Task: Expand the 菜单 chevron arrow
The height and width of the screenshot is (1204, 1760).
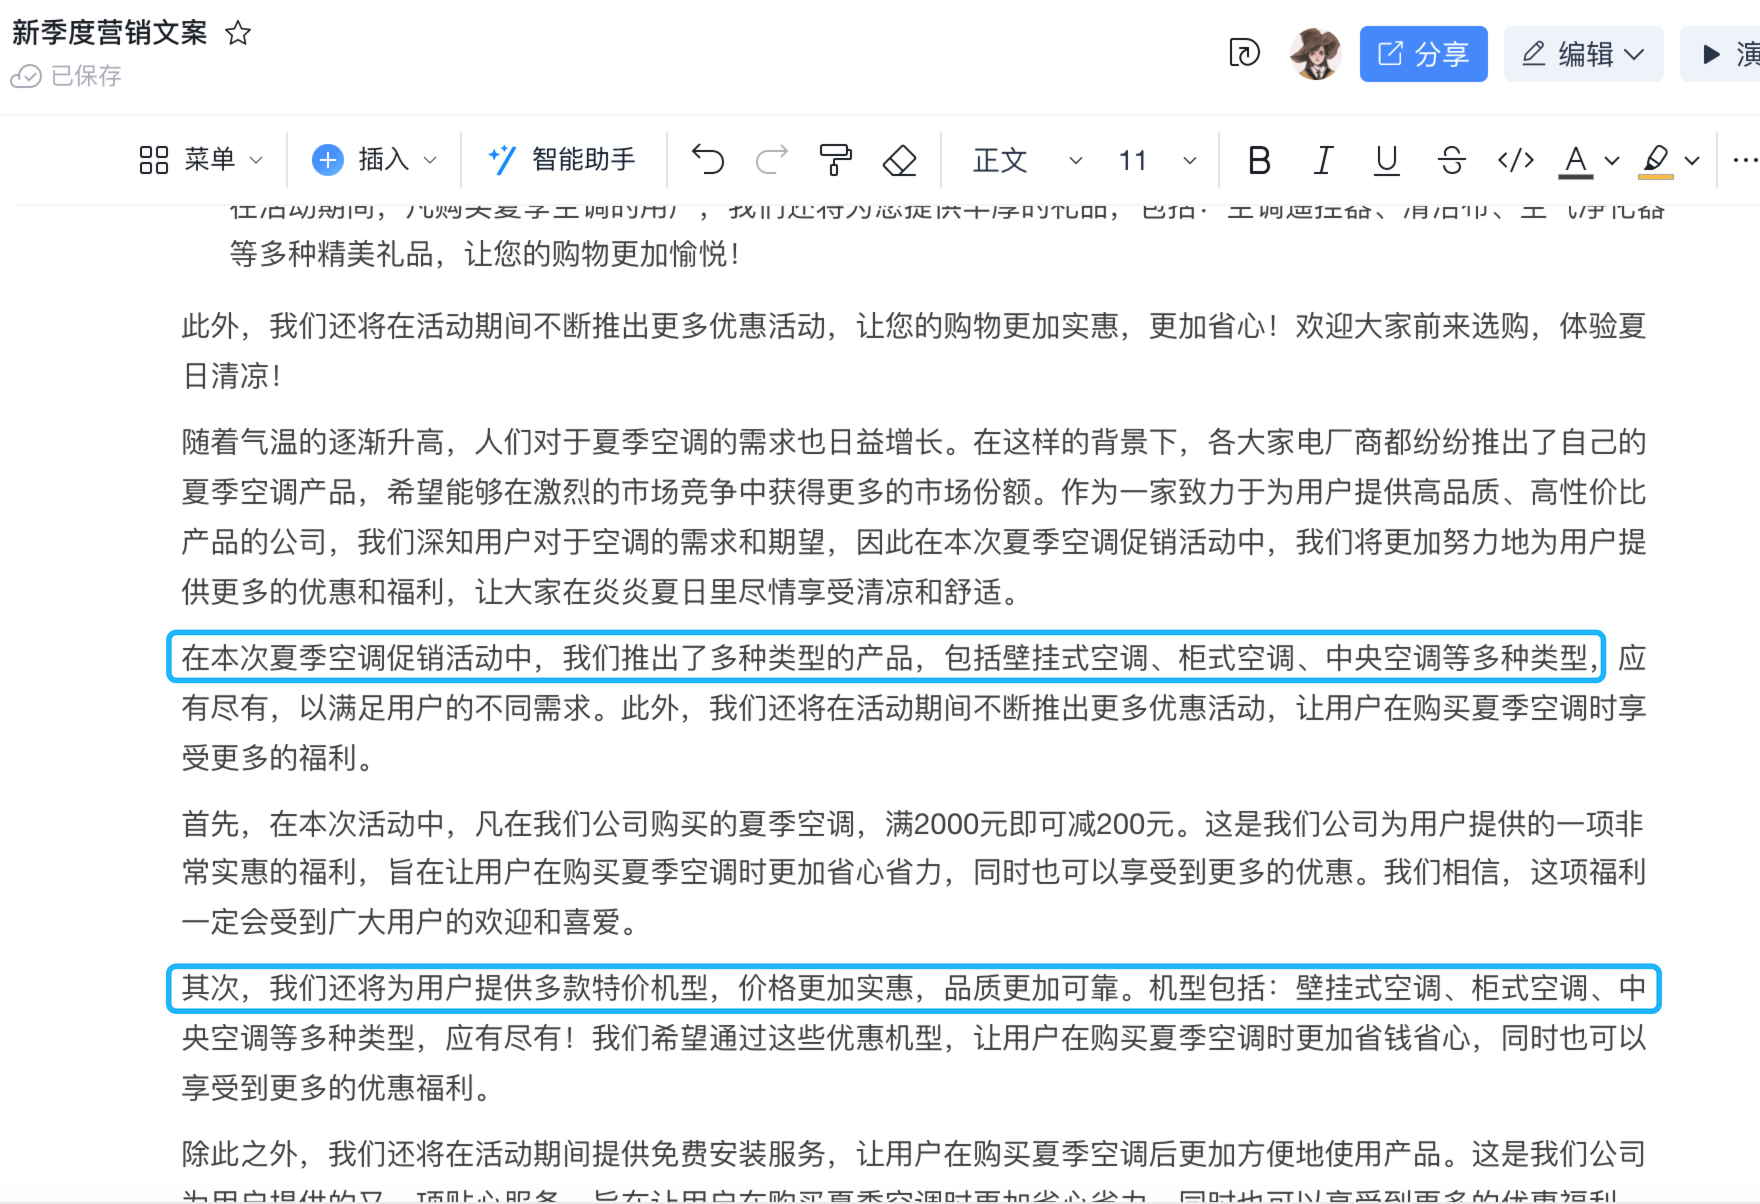Action: point(256,160)
